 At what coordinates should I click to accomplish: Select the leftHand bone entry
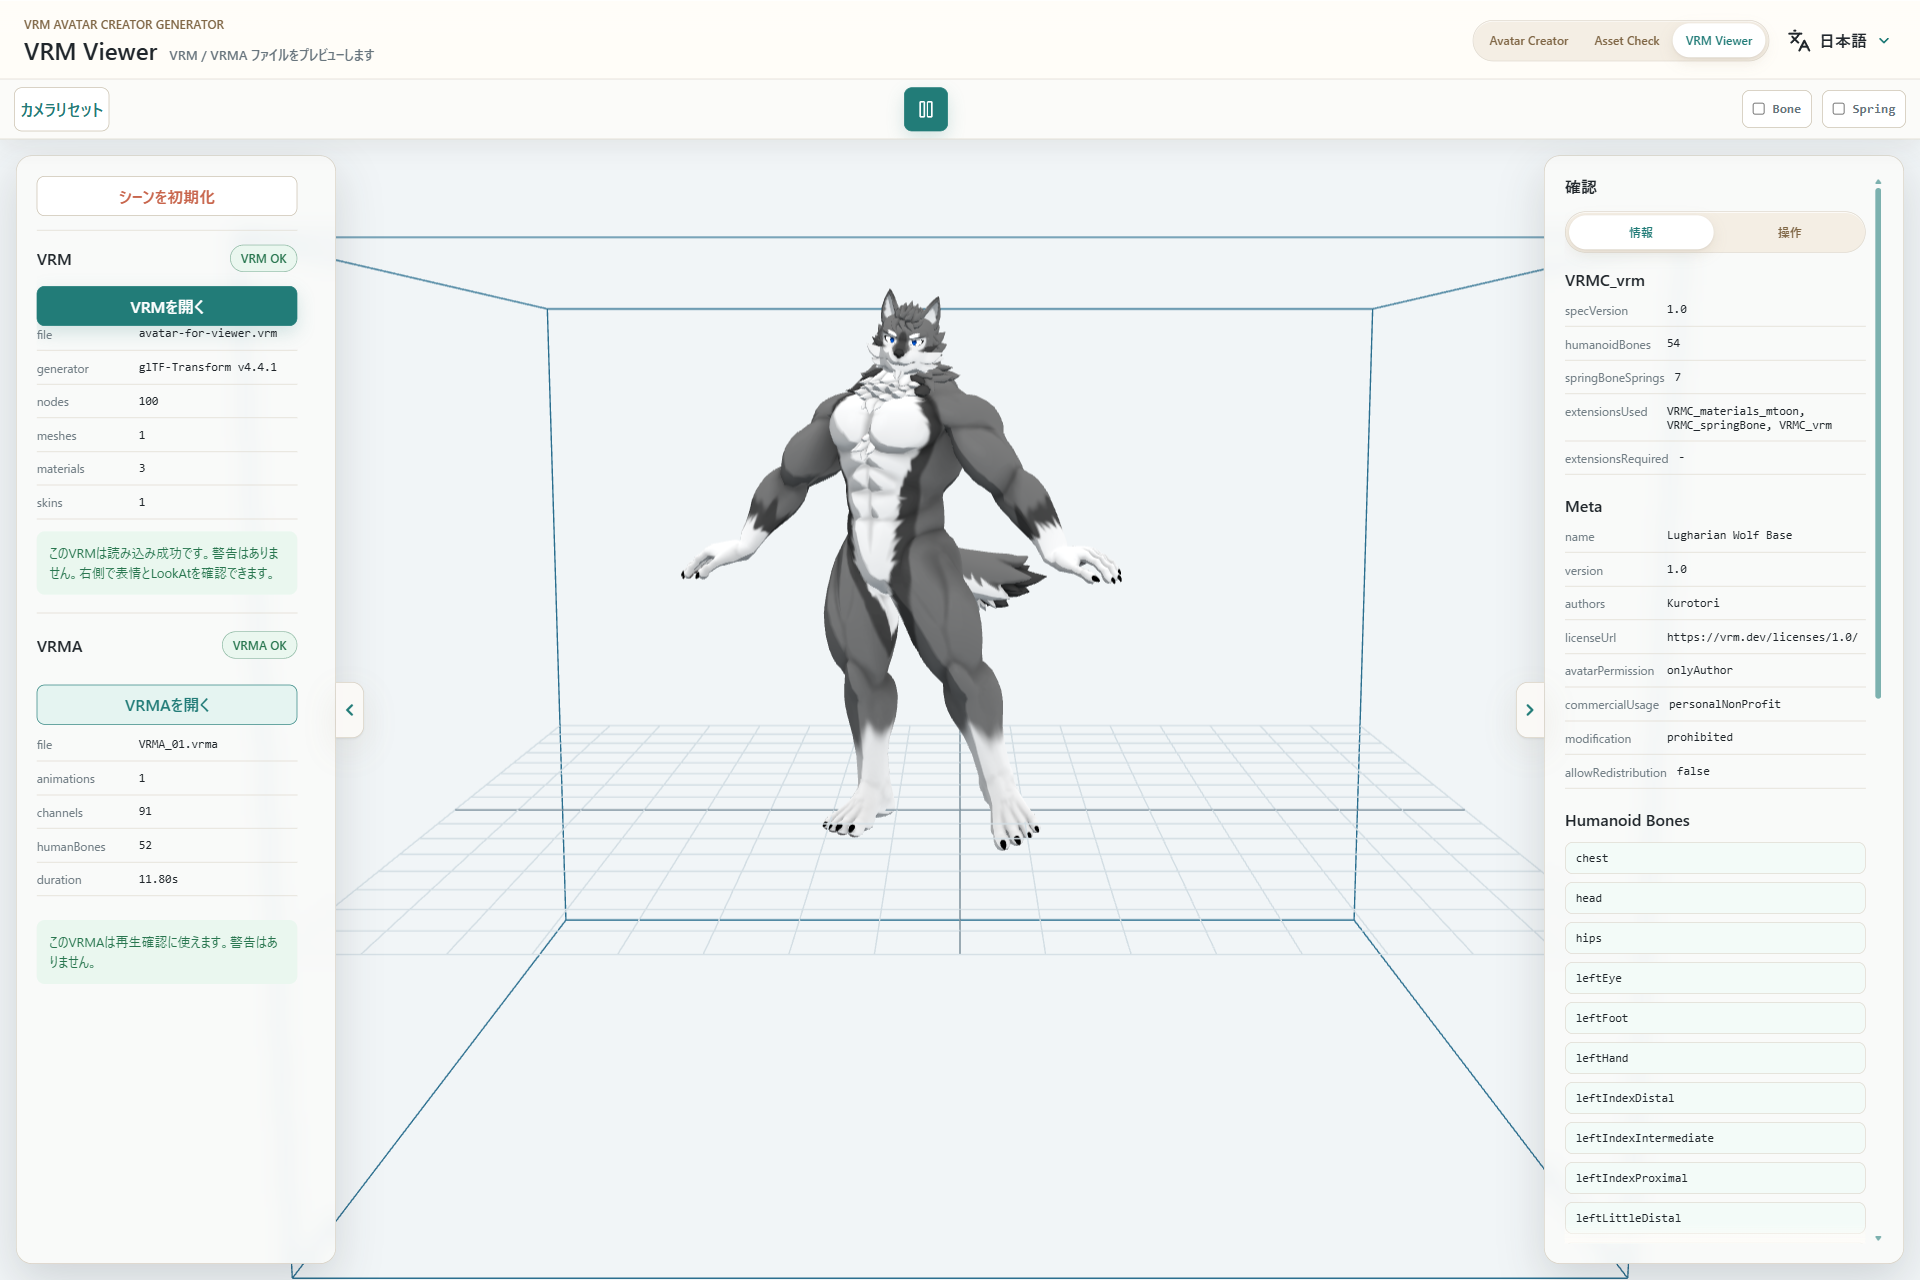point(1715,1058)
